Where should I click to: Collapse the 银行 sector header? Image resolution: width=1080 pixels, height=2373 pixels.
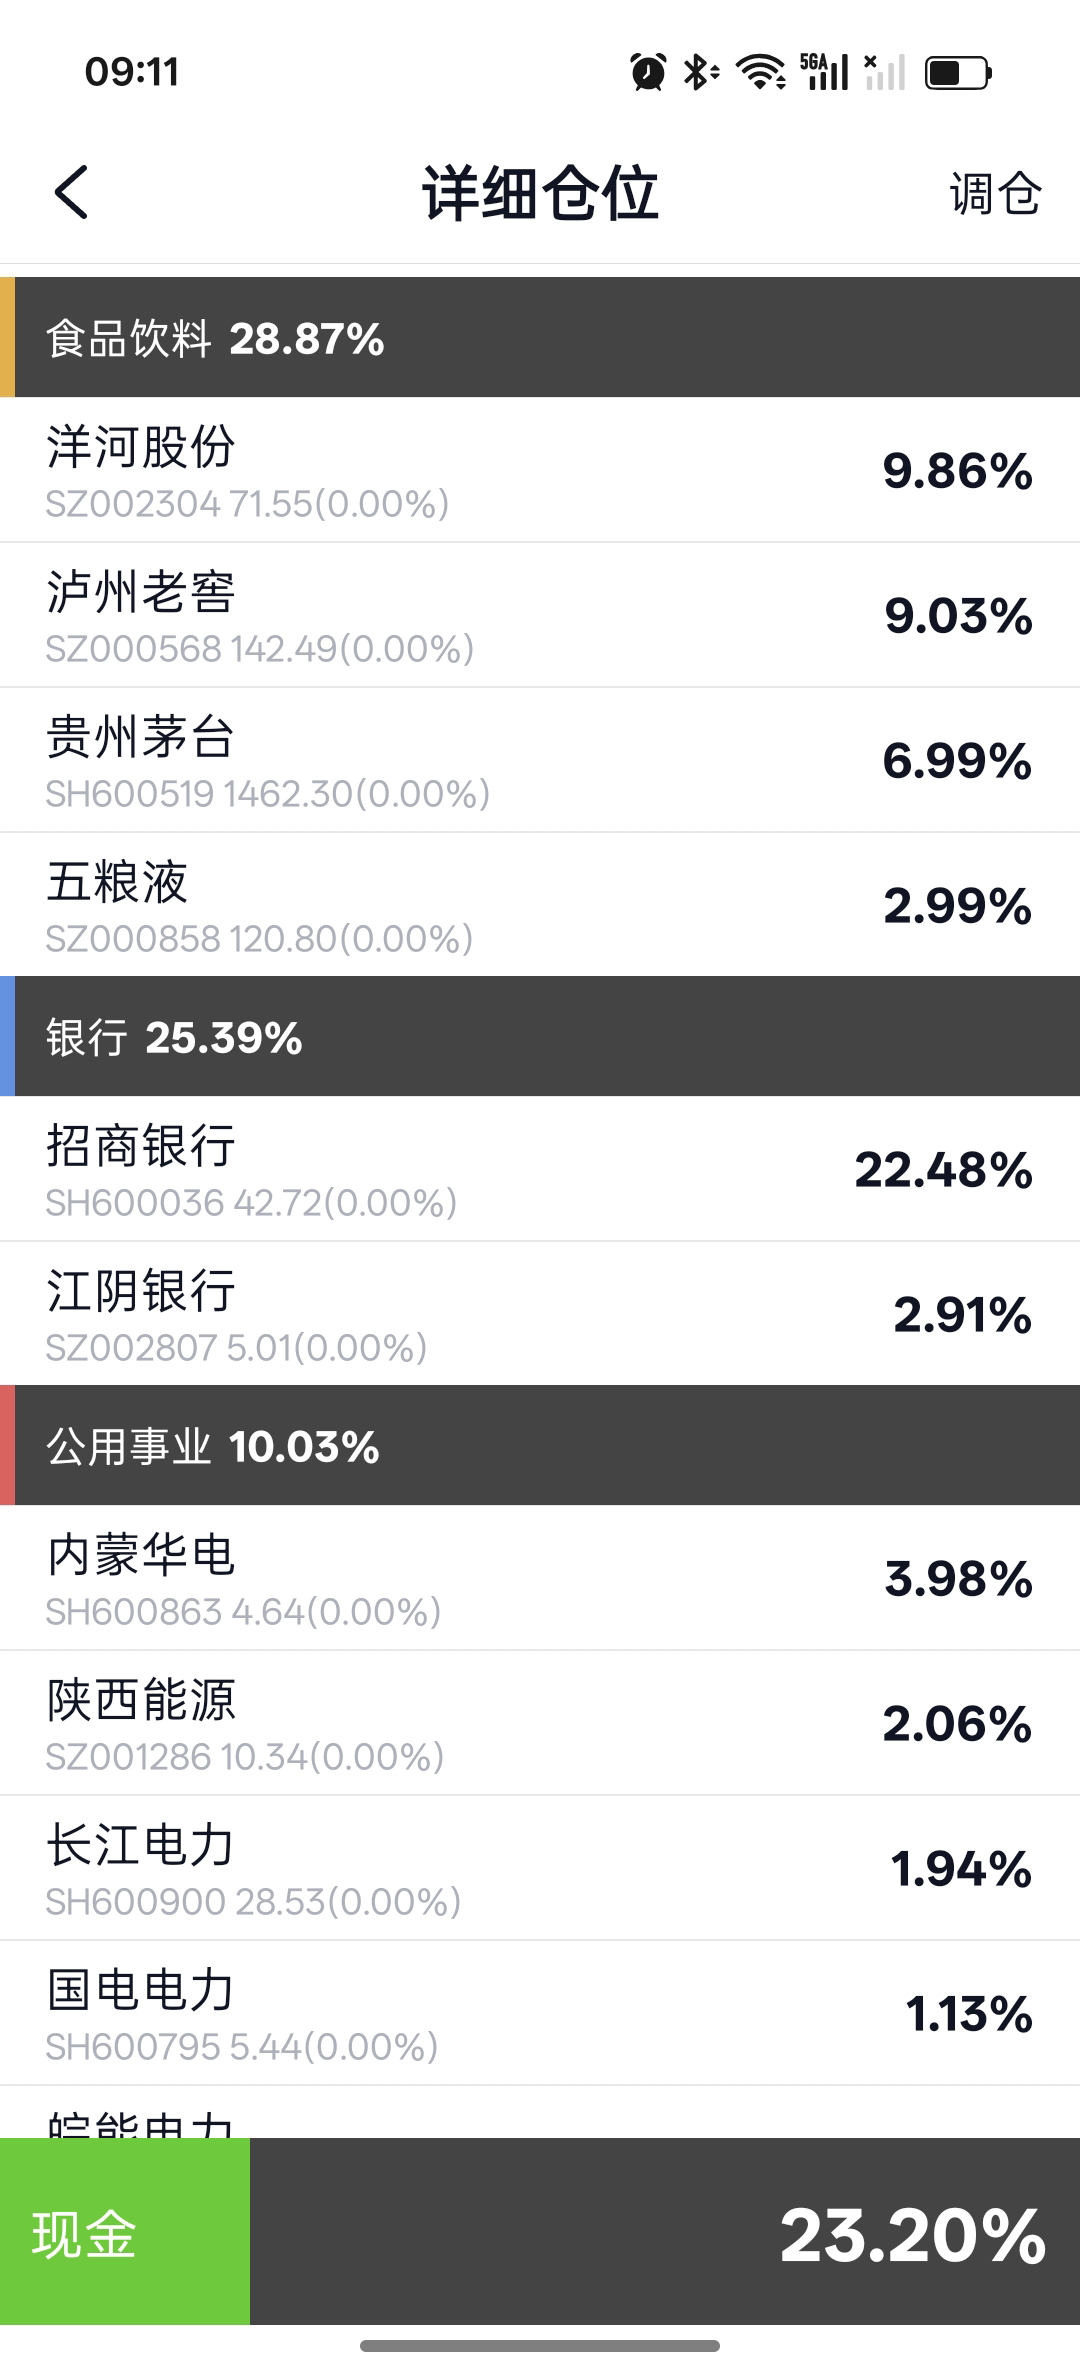click(x=540, y=1037)
